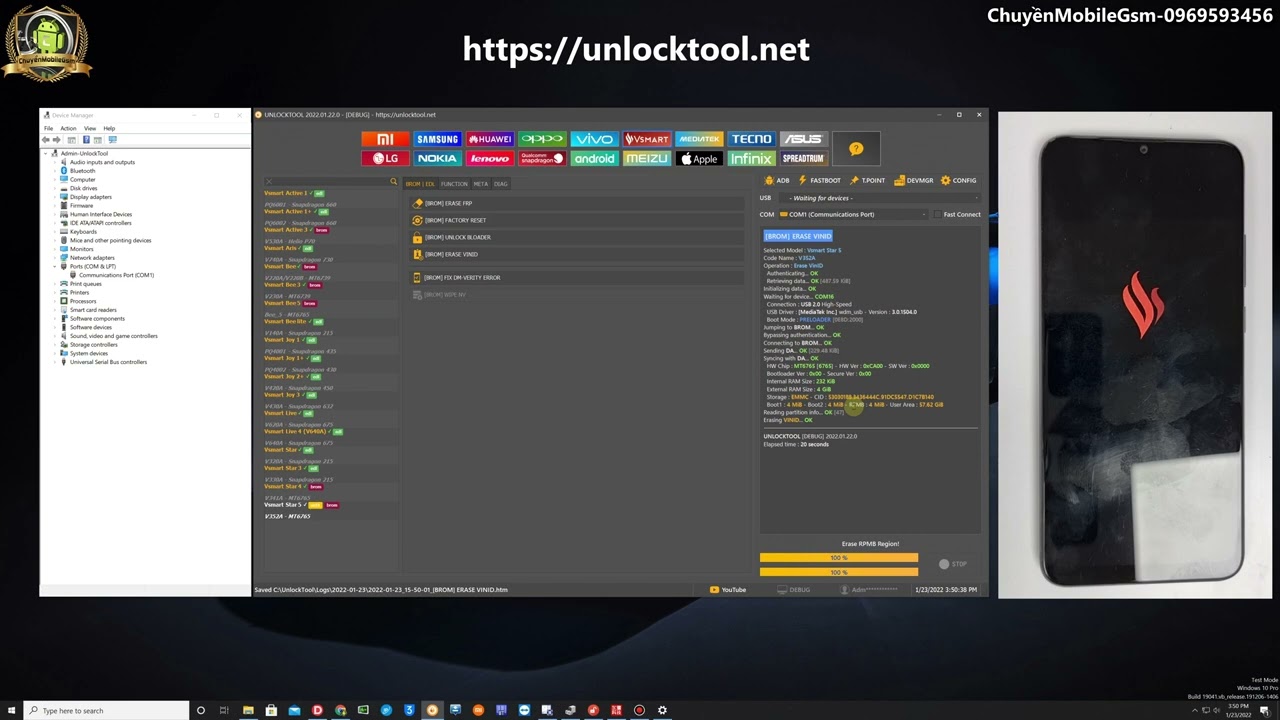The height and width of the screenshot is (720, 1280).
Task: Select the Lenovo brand logo
Action: [x=489, y=158]
